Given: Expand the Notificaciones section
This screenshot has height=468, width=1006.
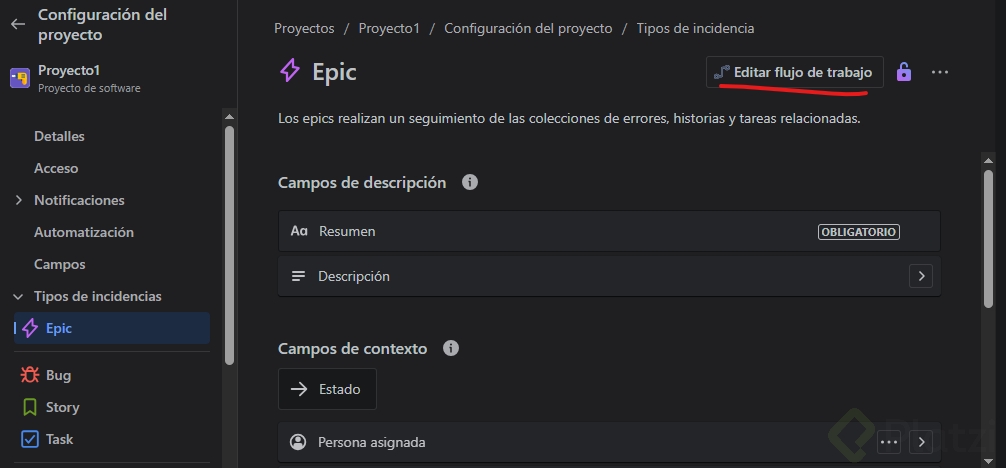Looking at the screenshot, I should coord(18,200).
